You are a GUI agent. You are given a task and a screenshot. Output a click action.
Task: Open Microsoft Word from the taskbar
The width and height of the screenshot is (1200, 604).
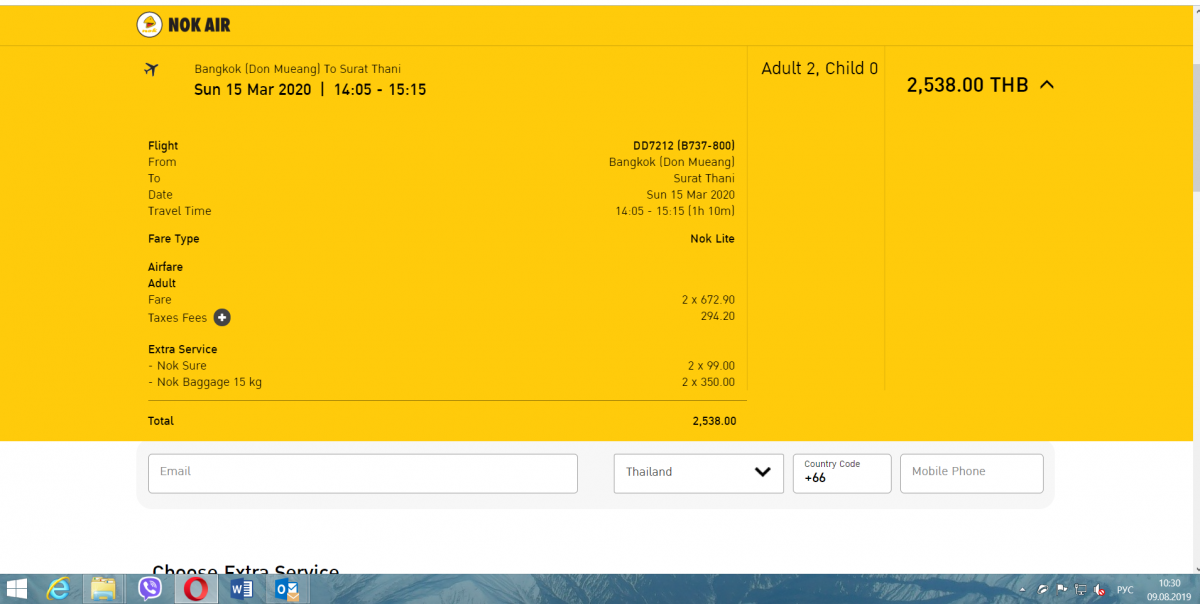coord(241,589)
